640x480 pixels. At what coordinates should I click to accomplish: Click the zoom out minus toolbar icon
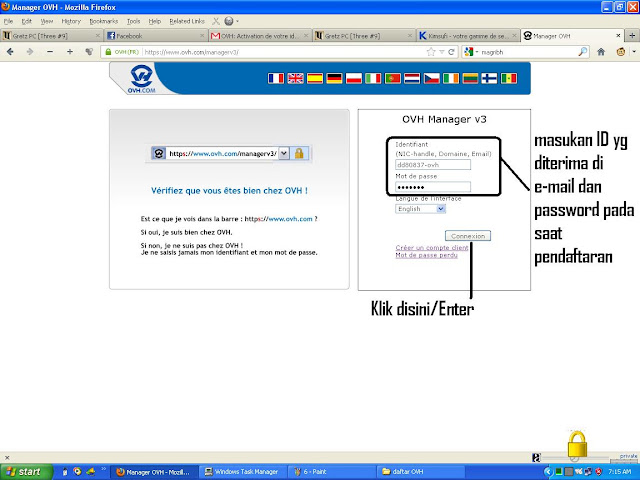[x=50, y=52]
